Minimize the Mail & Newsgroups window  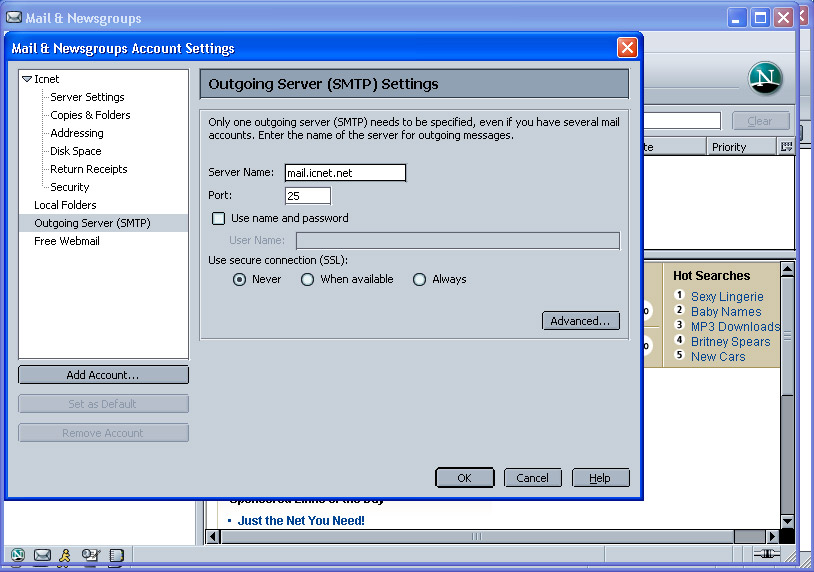(x=736, y=18)
